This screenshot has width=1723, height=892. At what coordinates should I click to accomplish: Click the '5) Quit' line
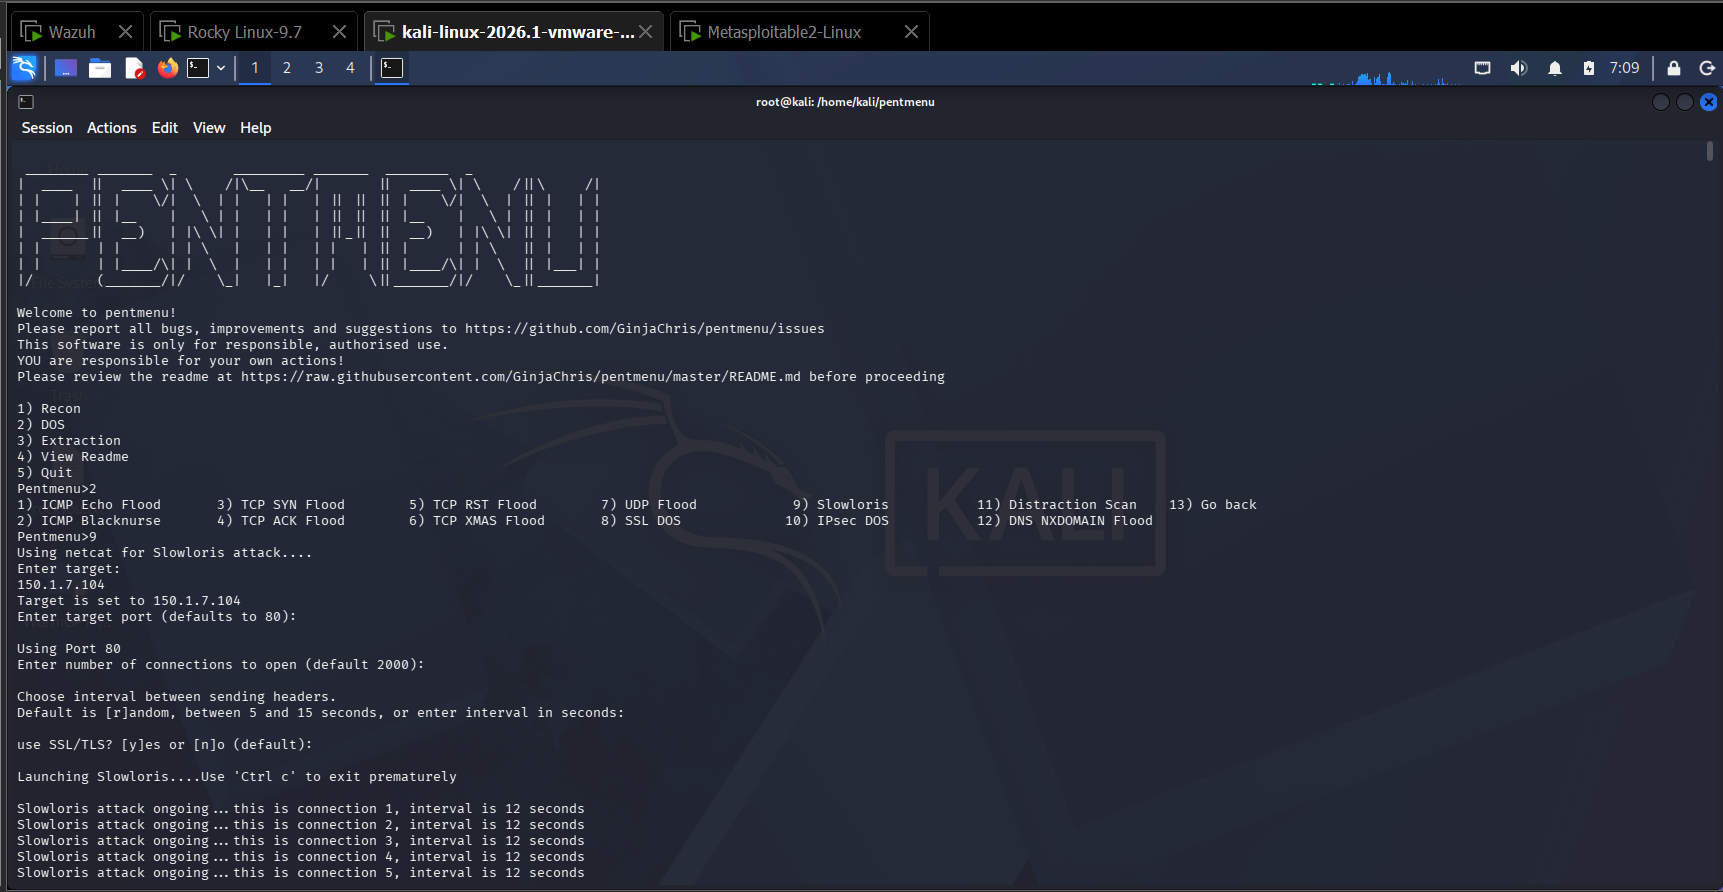[x=45, y=473]
